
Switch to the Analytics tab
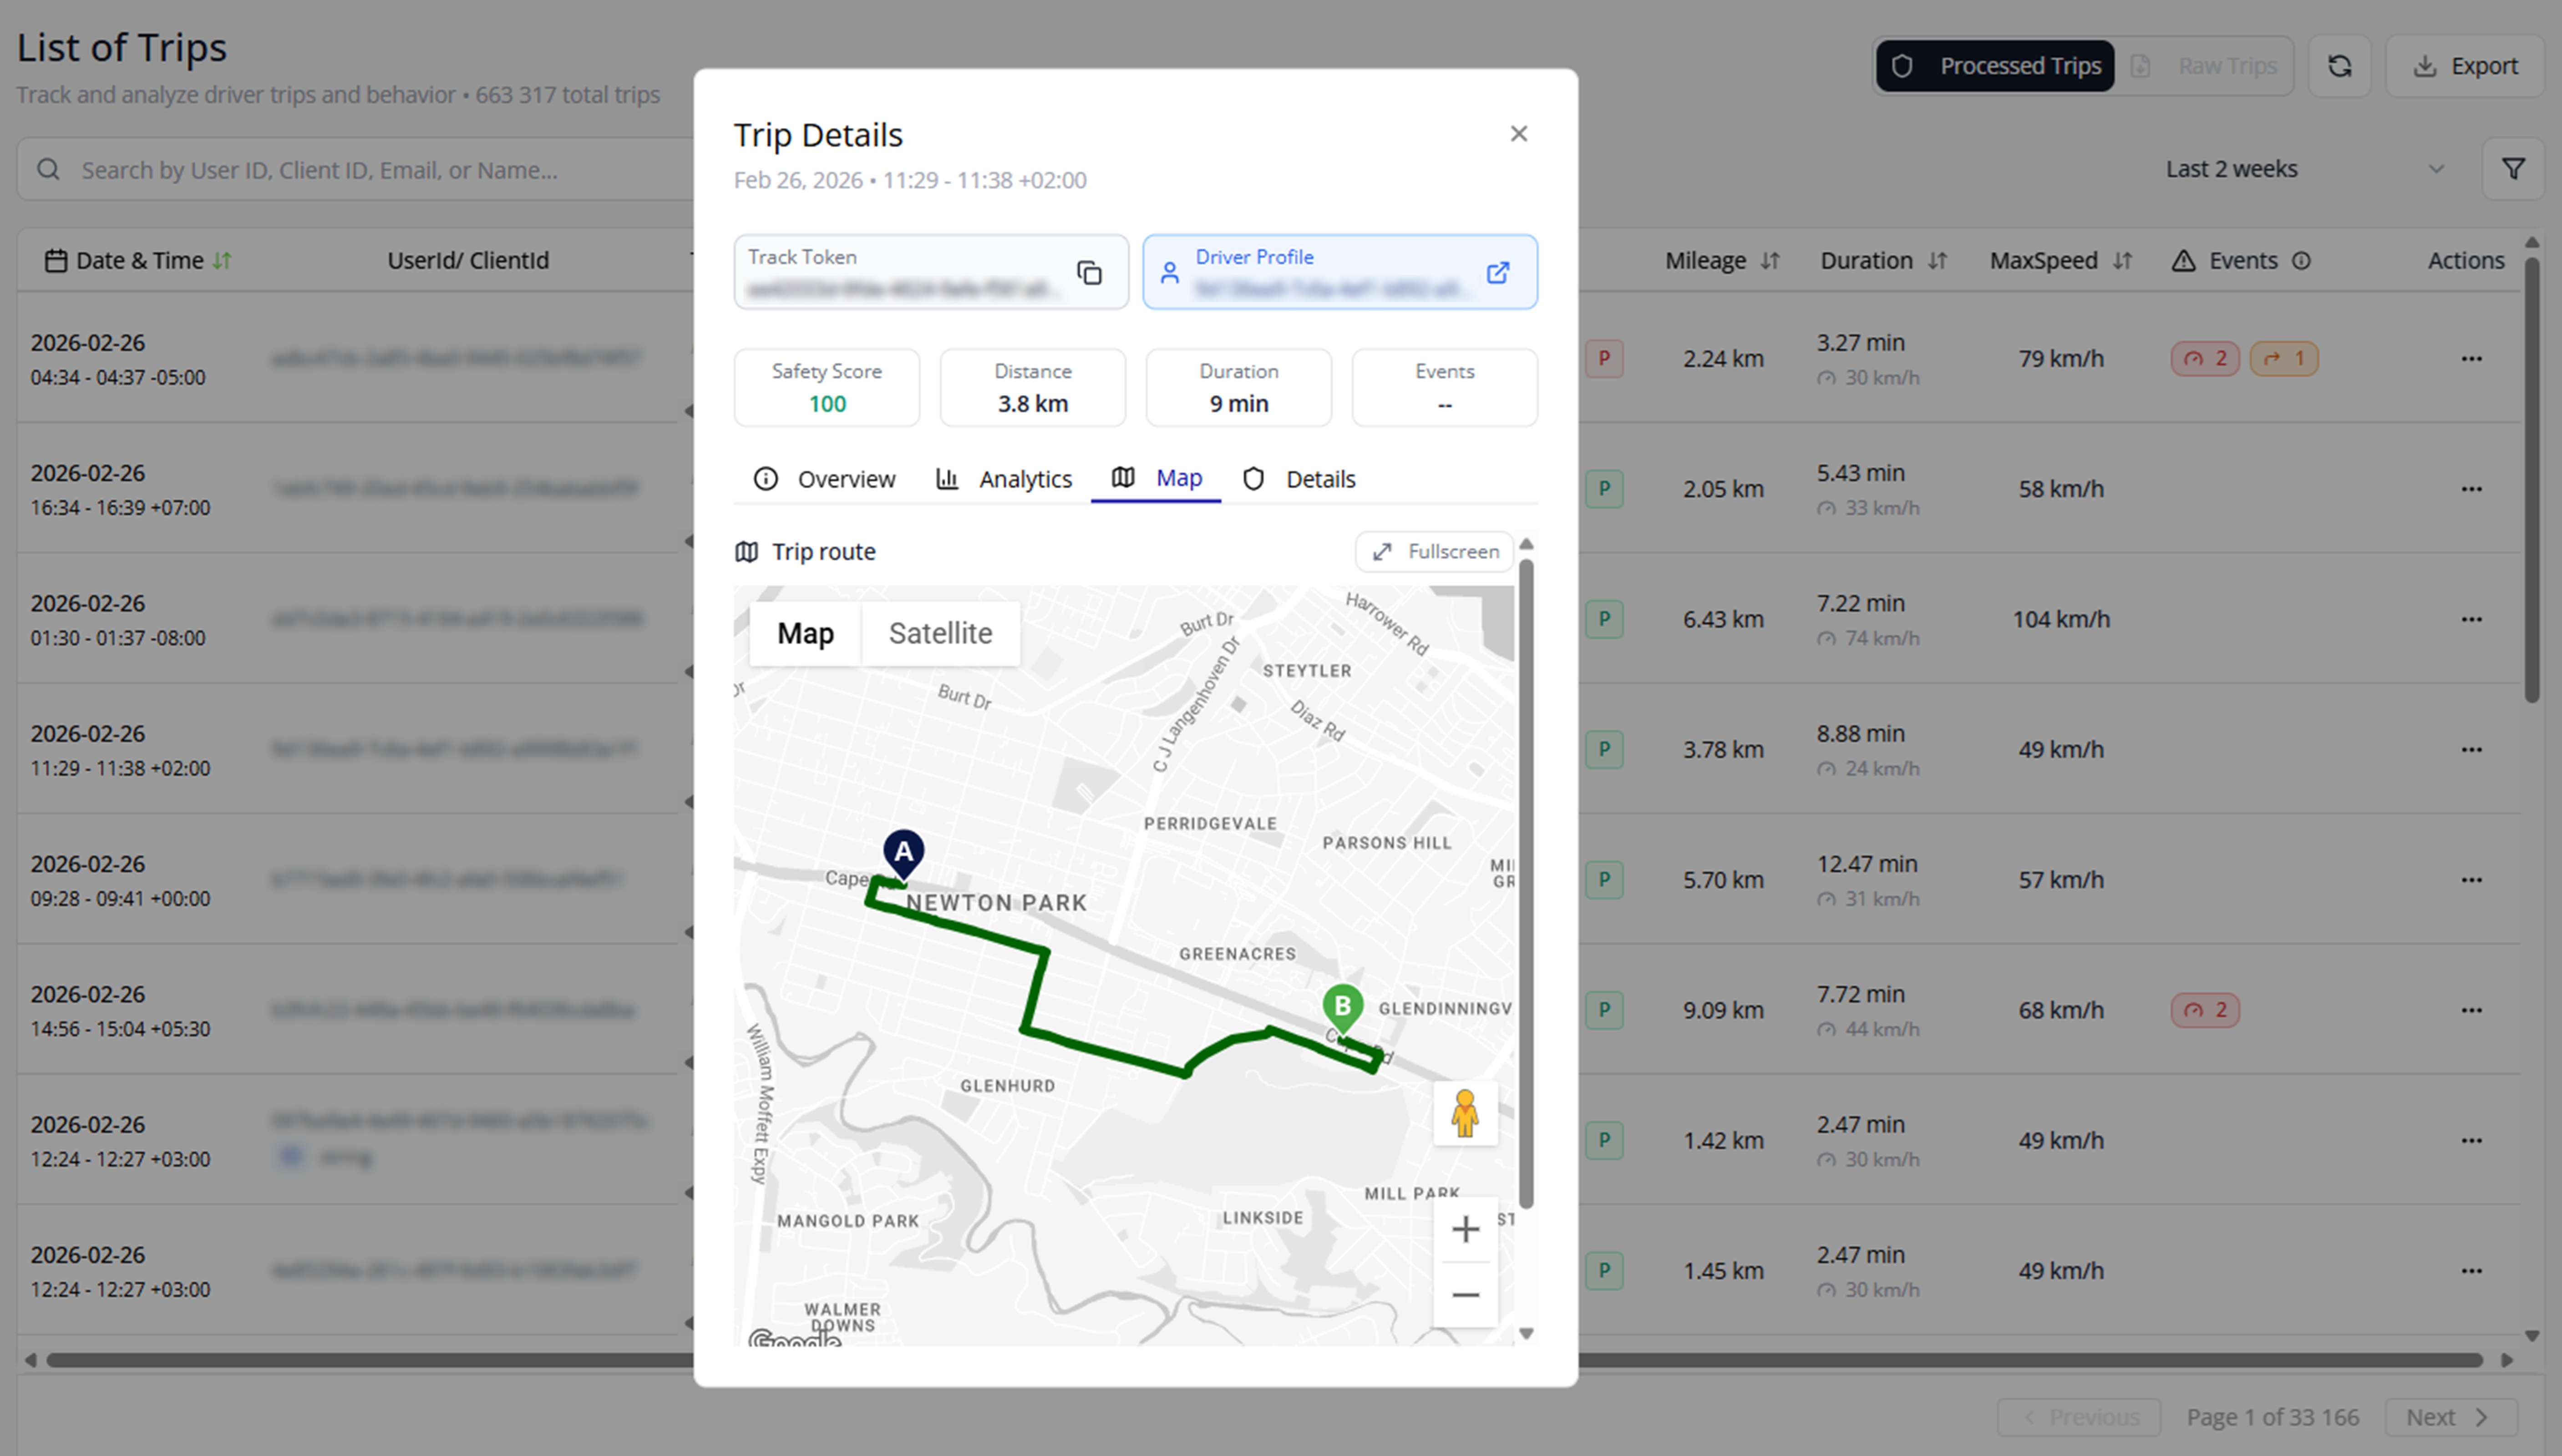click(x=1004, y=479)
